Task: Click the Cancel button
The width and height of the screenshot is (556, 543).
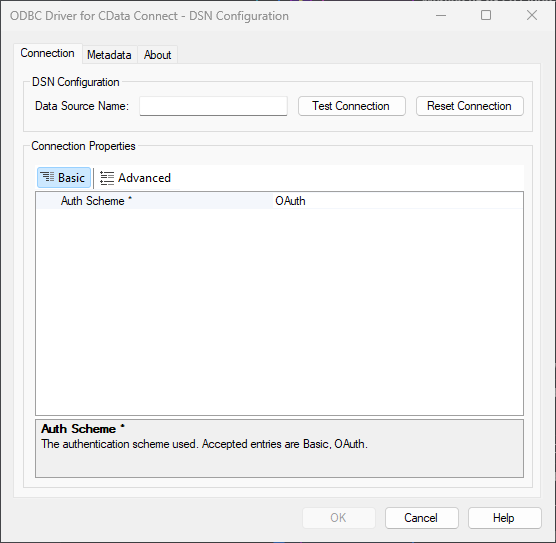Action: tap(422, 518)
